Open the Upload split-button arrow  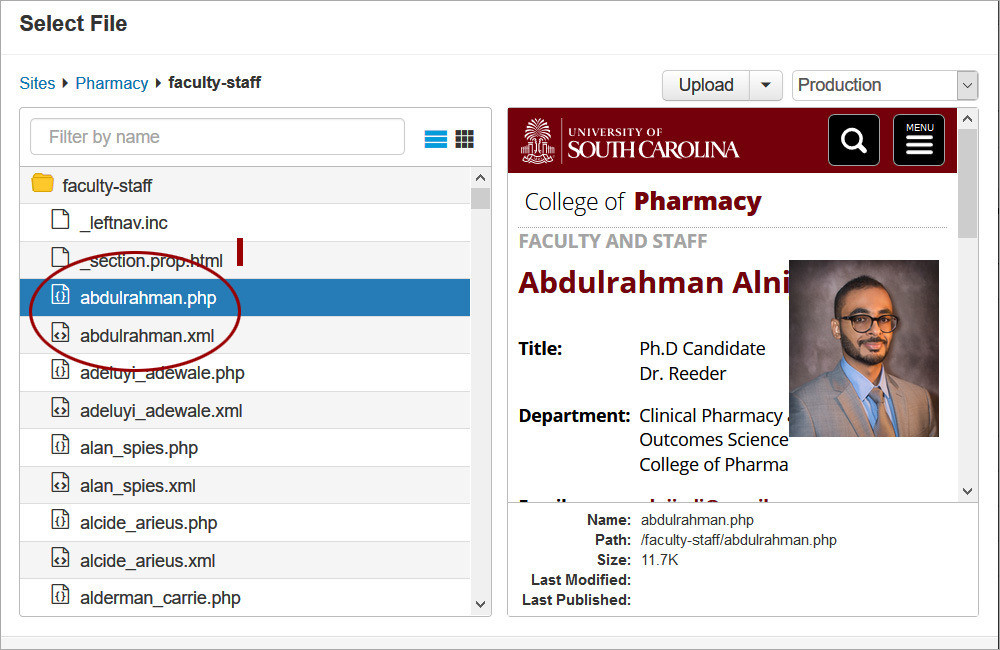coord(766,85)
